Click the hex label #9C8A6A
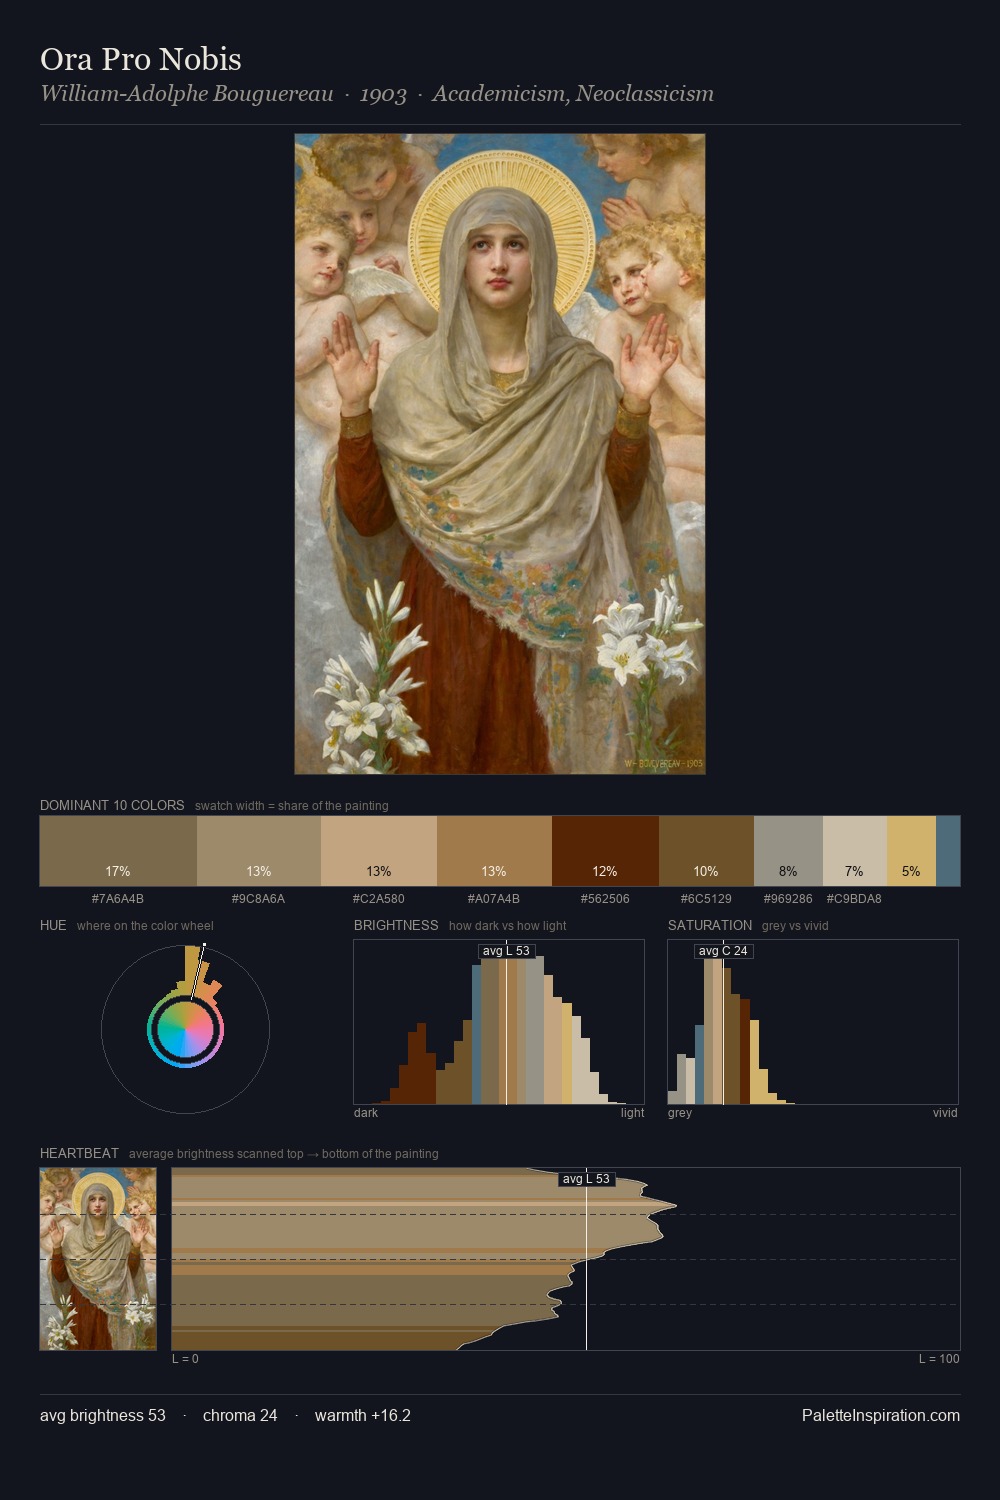 [x=259, y=899]
